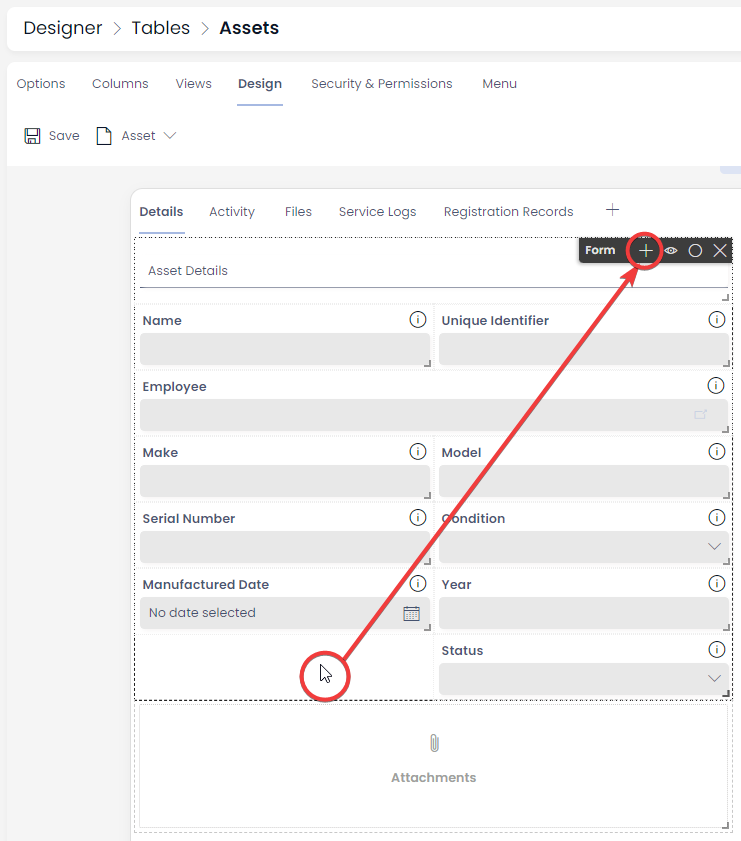Image resolution: width=741 pixels, height=841 pixels.
Task: Click Assets breadcrumb title
Action: 249,28
